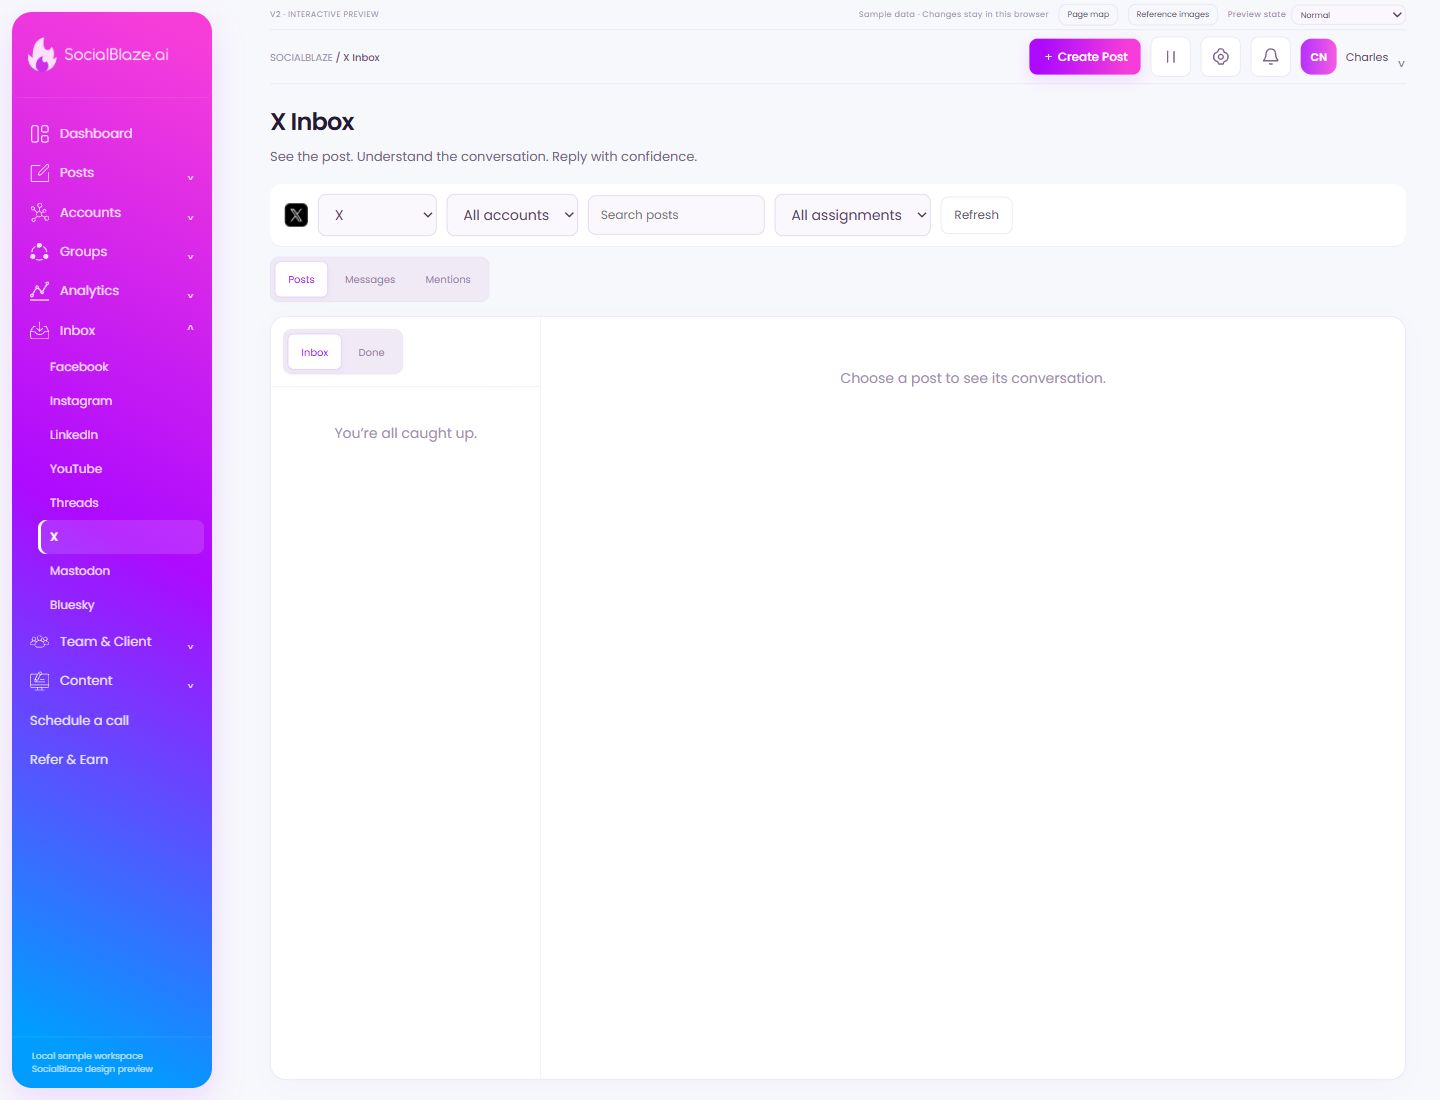The image size is (1440, 1100).
Task: Open Refer & Earn link
Action: point(69,760)
